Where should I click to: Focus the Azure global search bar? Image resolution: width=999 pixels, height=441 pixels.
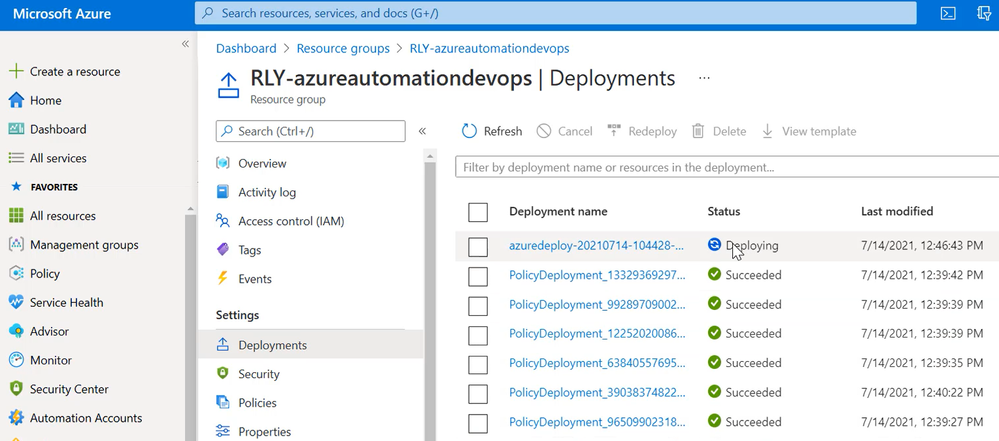click(555, 14)
